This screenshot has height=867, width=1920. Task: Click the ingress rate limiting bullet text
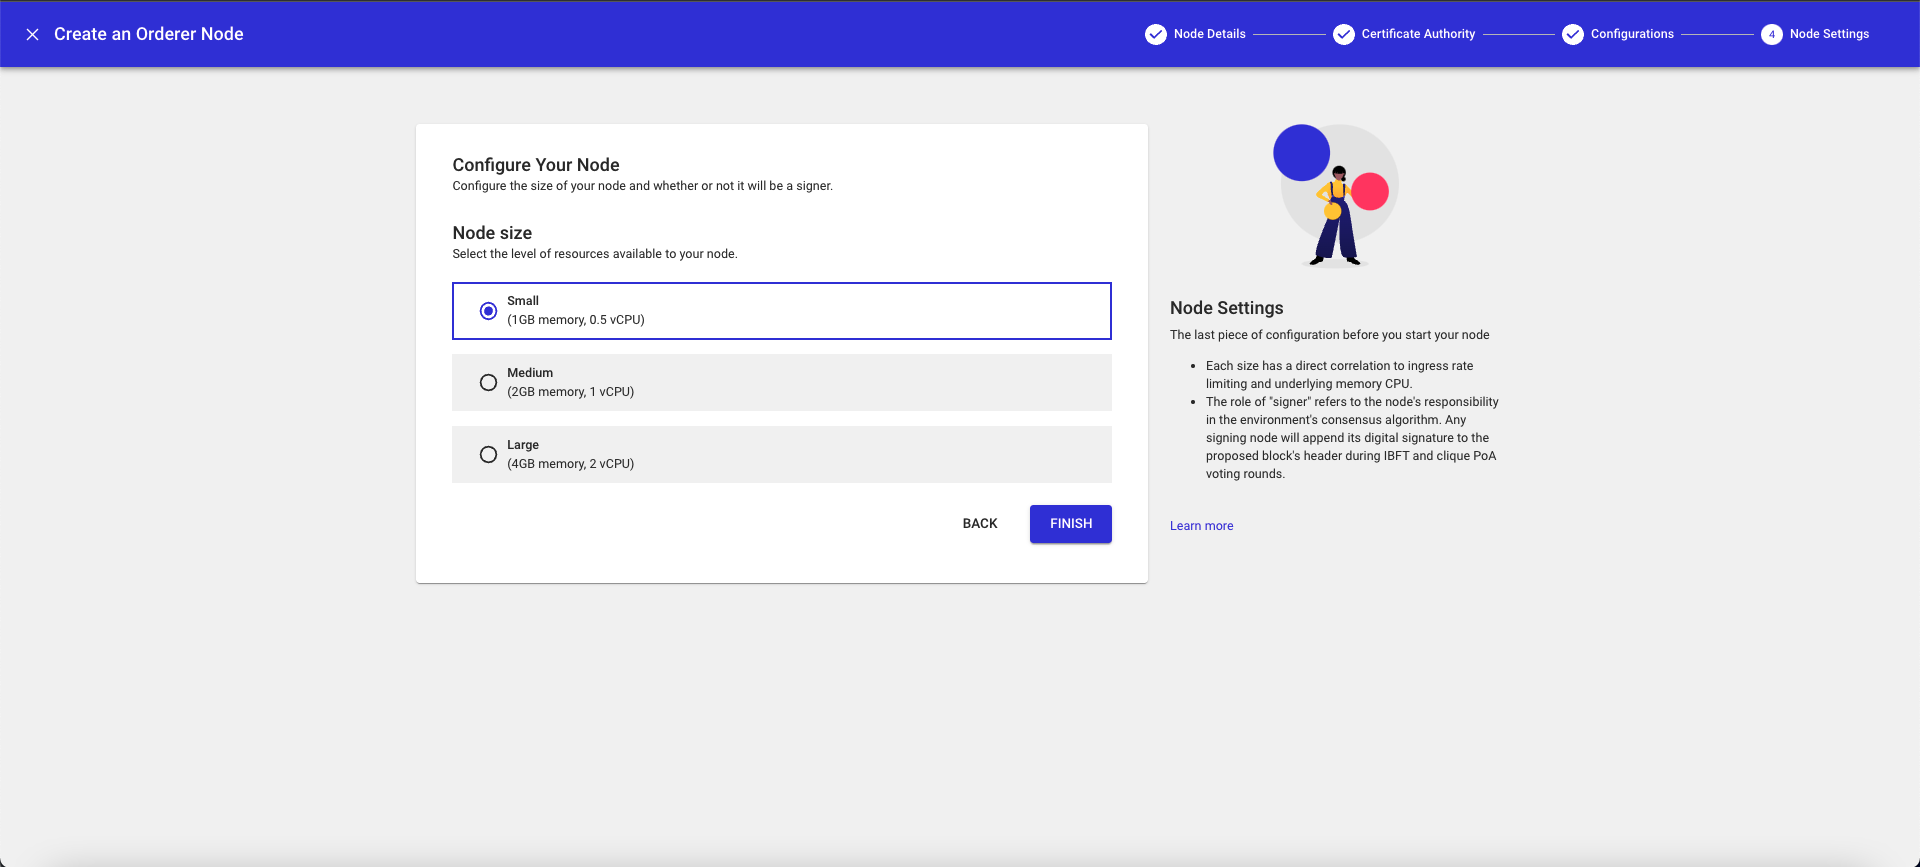coord(1339,375)
